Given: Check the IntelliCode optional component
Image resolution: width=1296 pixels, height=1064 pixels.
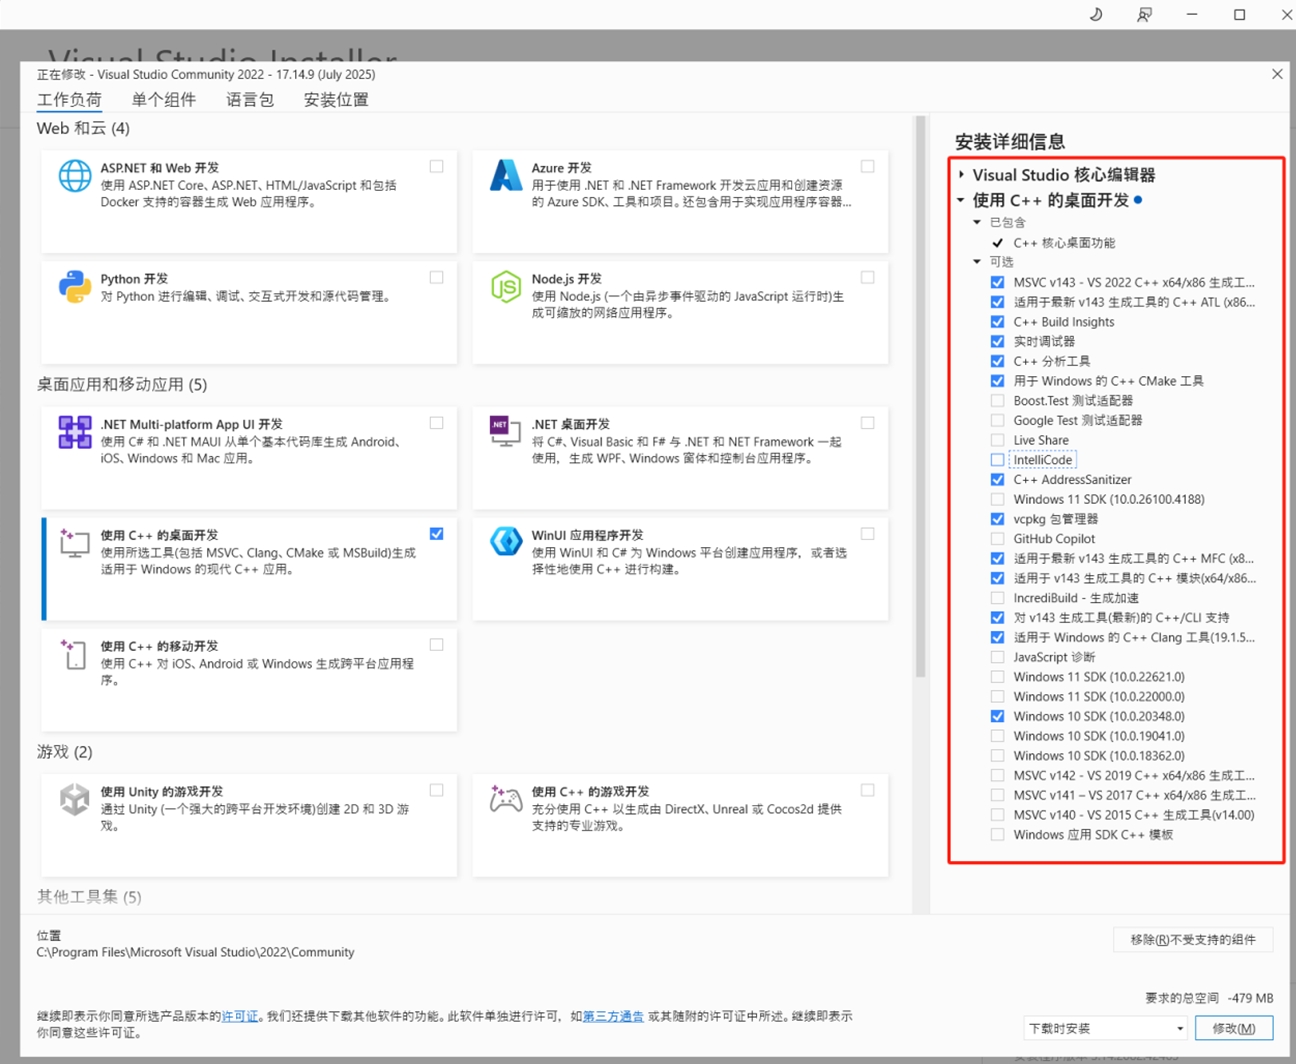Looking at the screenshot, I should [x=997, y=460].
